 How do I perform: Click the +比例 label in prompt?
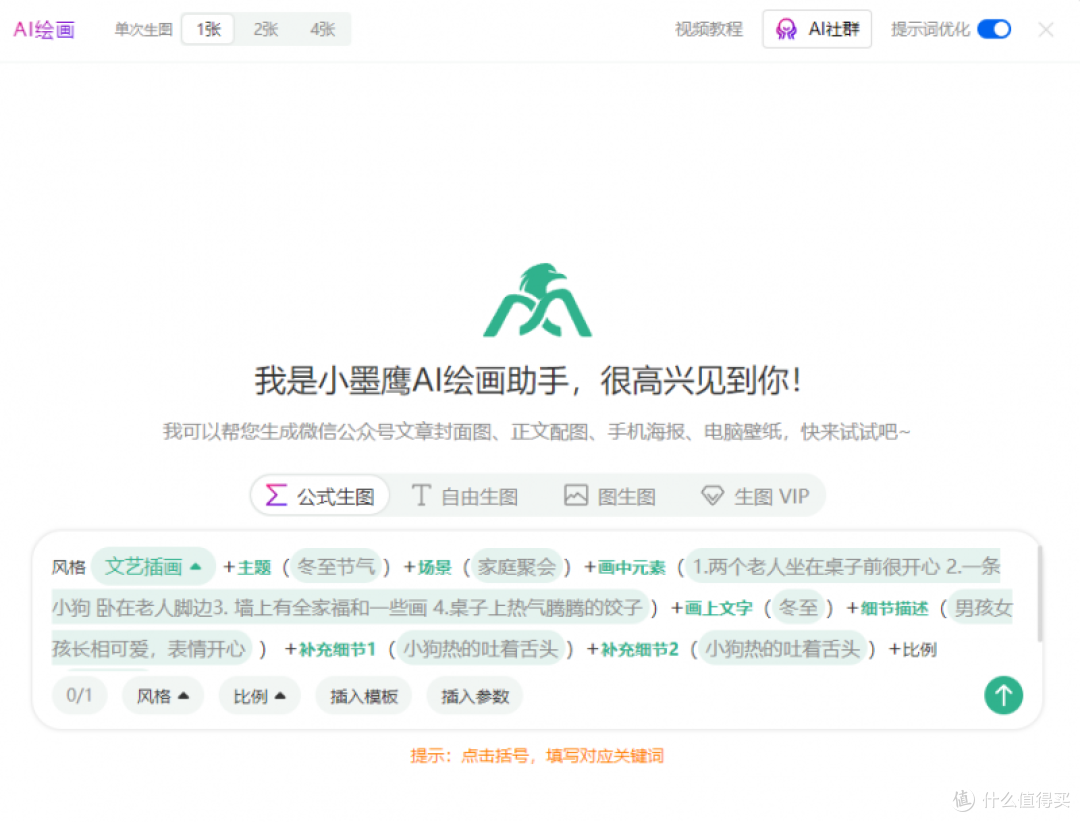(913, 650)
